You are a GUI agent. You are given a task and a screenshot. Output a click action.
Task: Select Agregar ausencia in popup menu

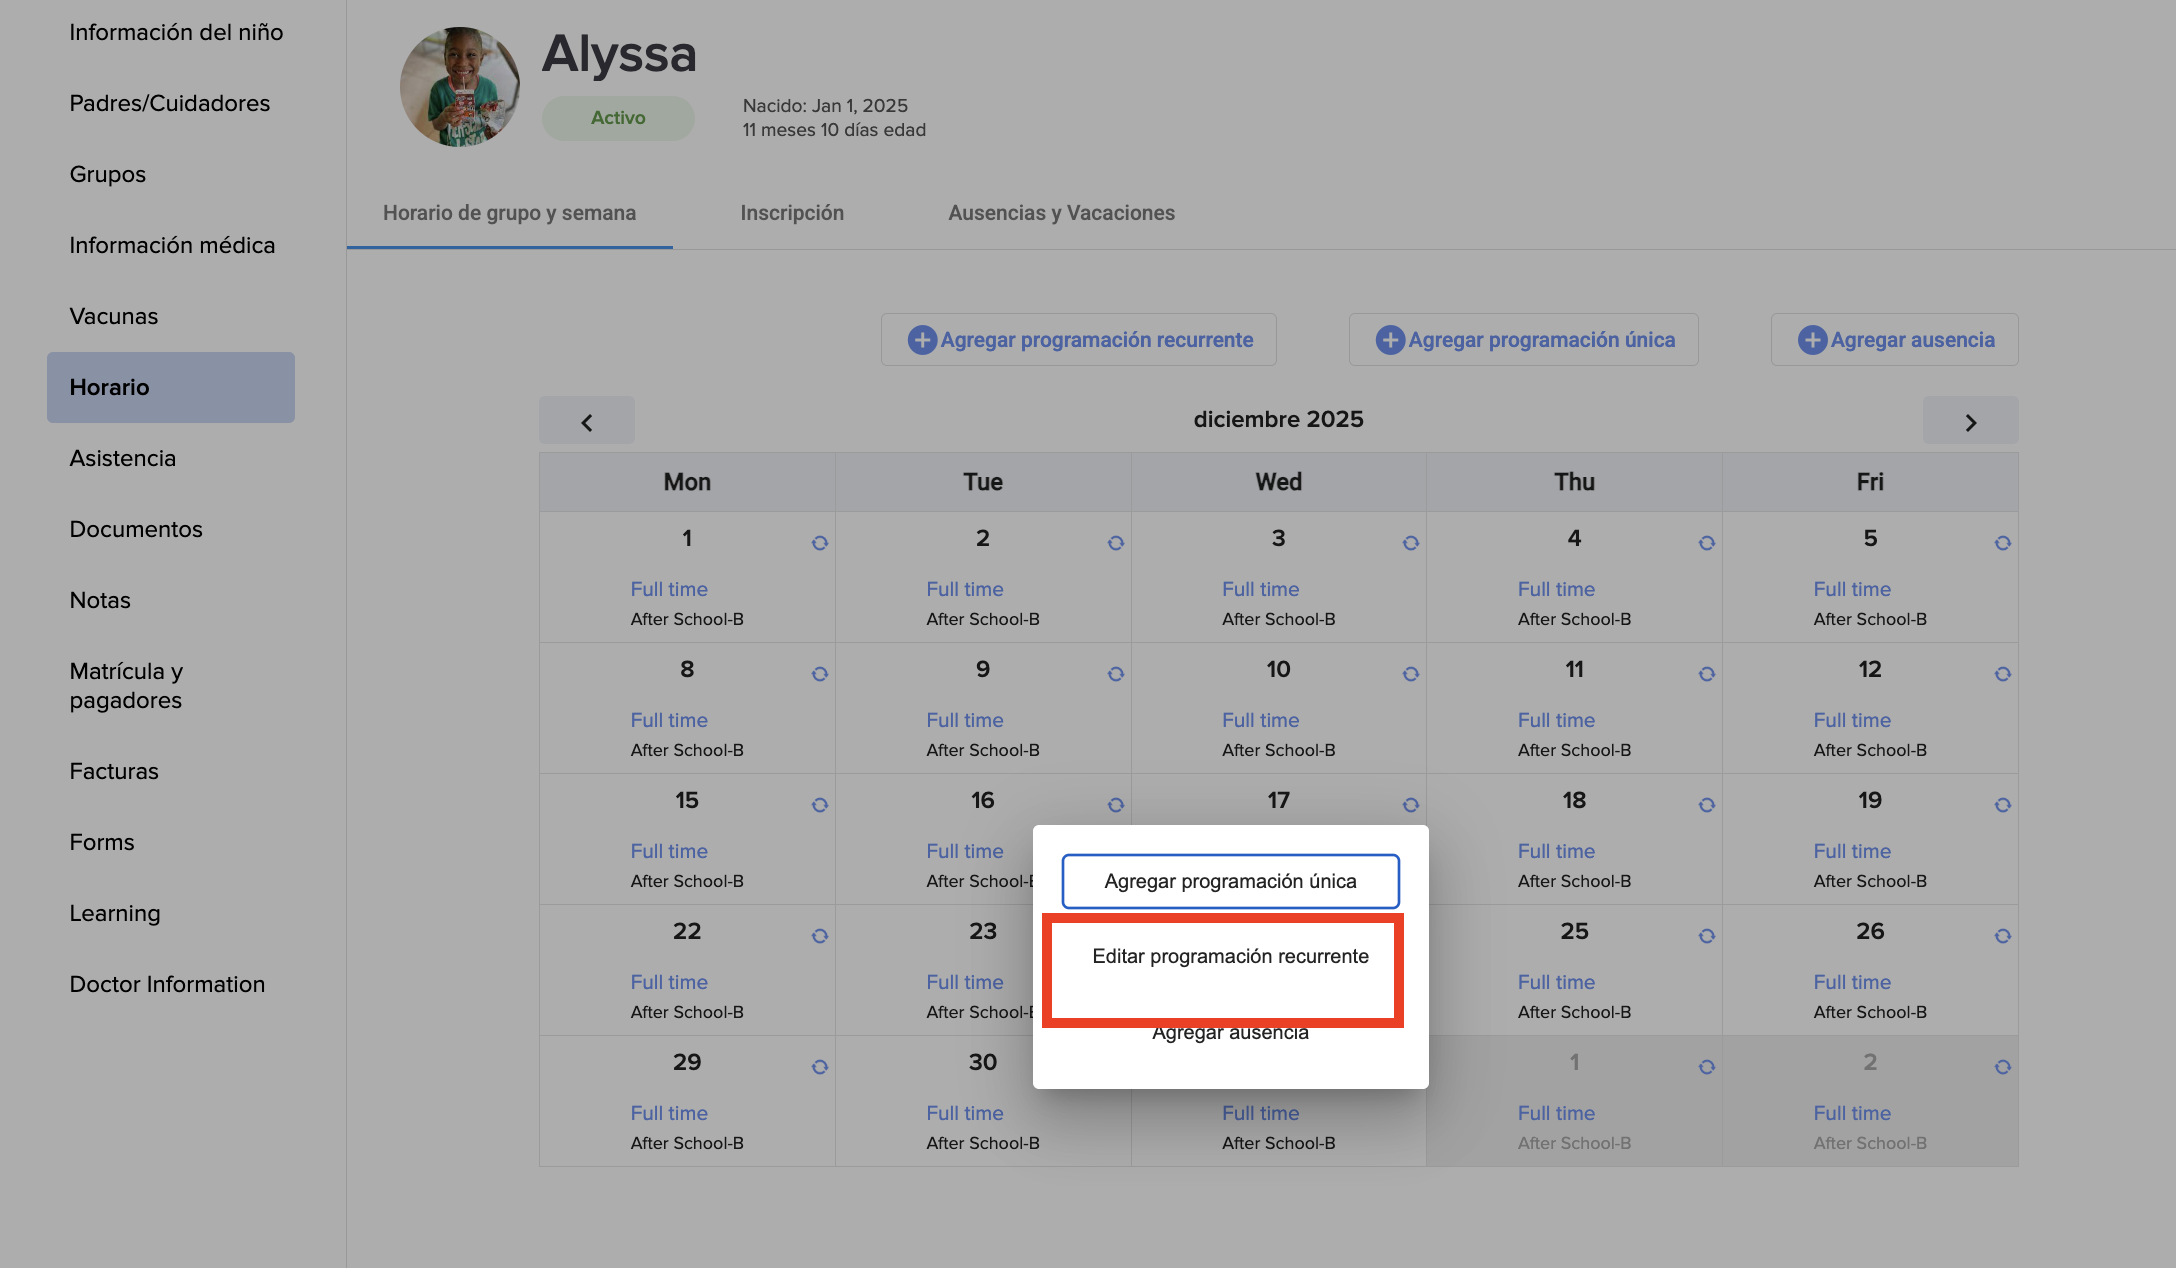1229,1034
